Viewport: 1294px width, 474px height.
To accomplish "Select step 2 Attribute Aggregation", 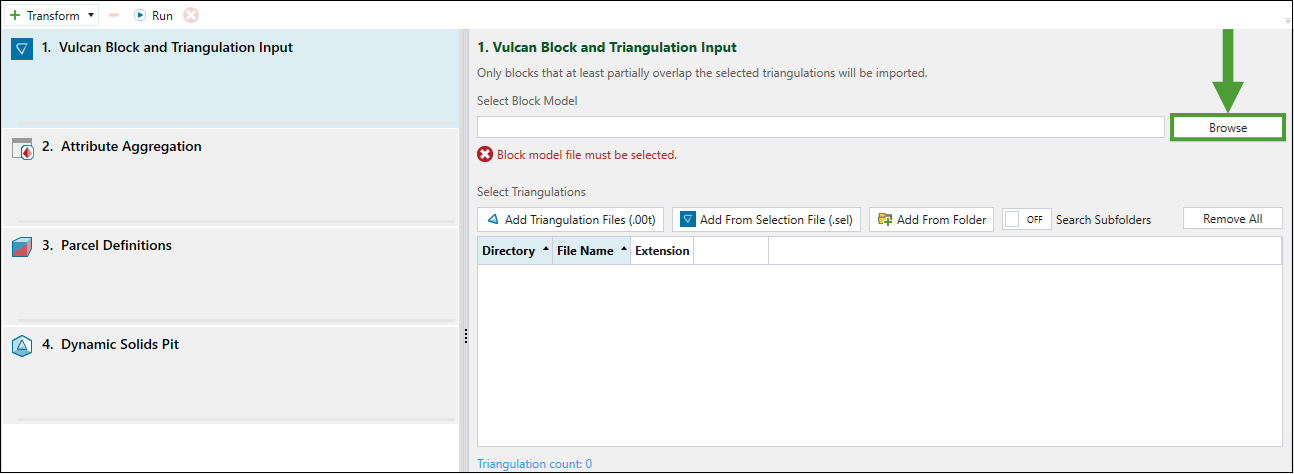I will (x=230, y=177).
